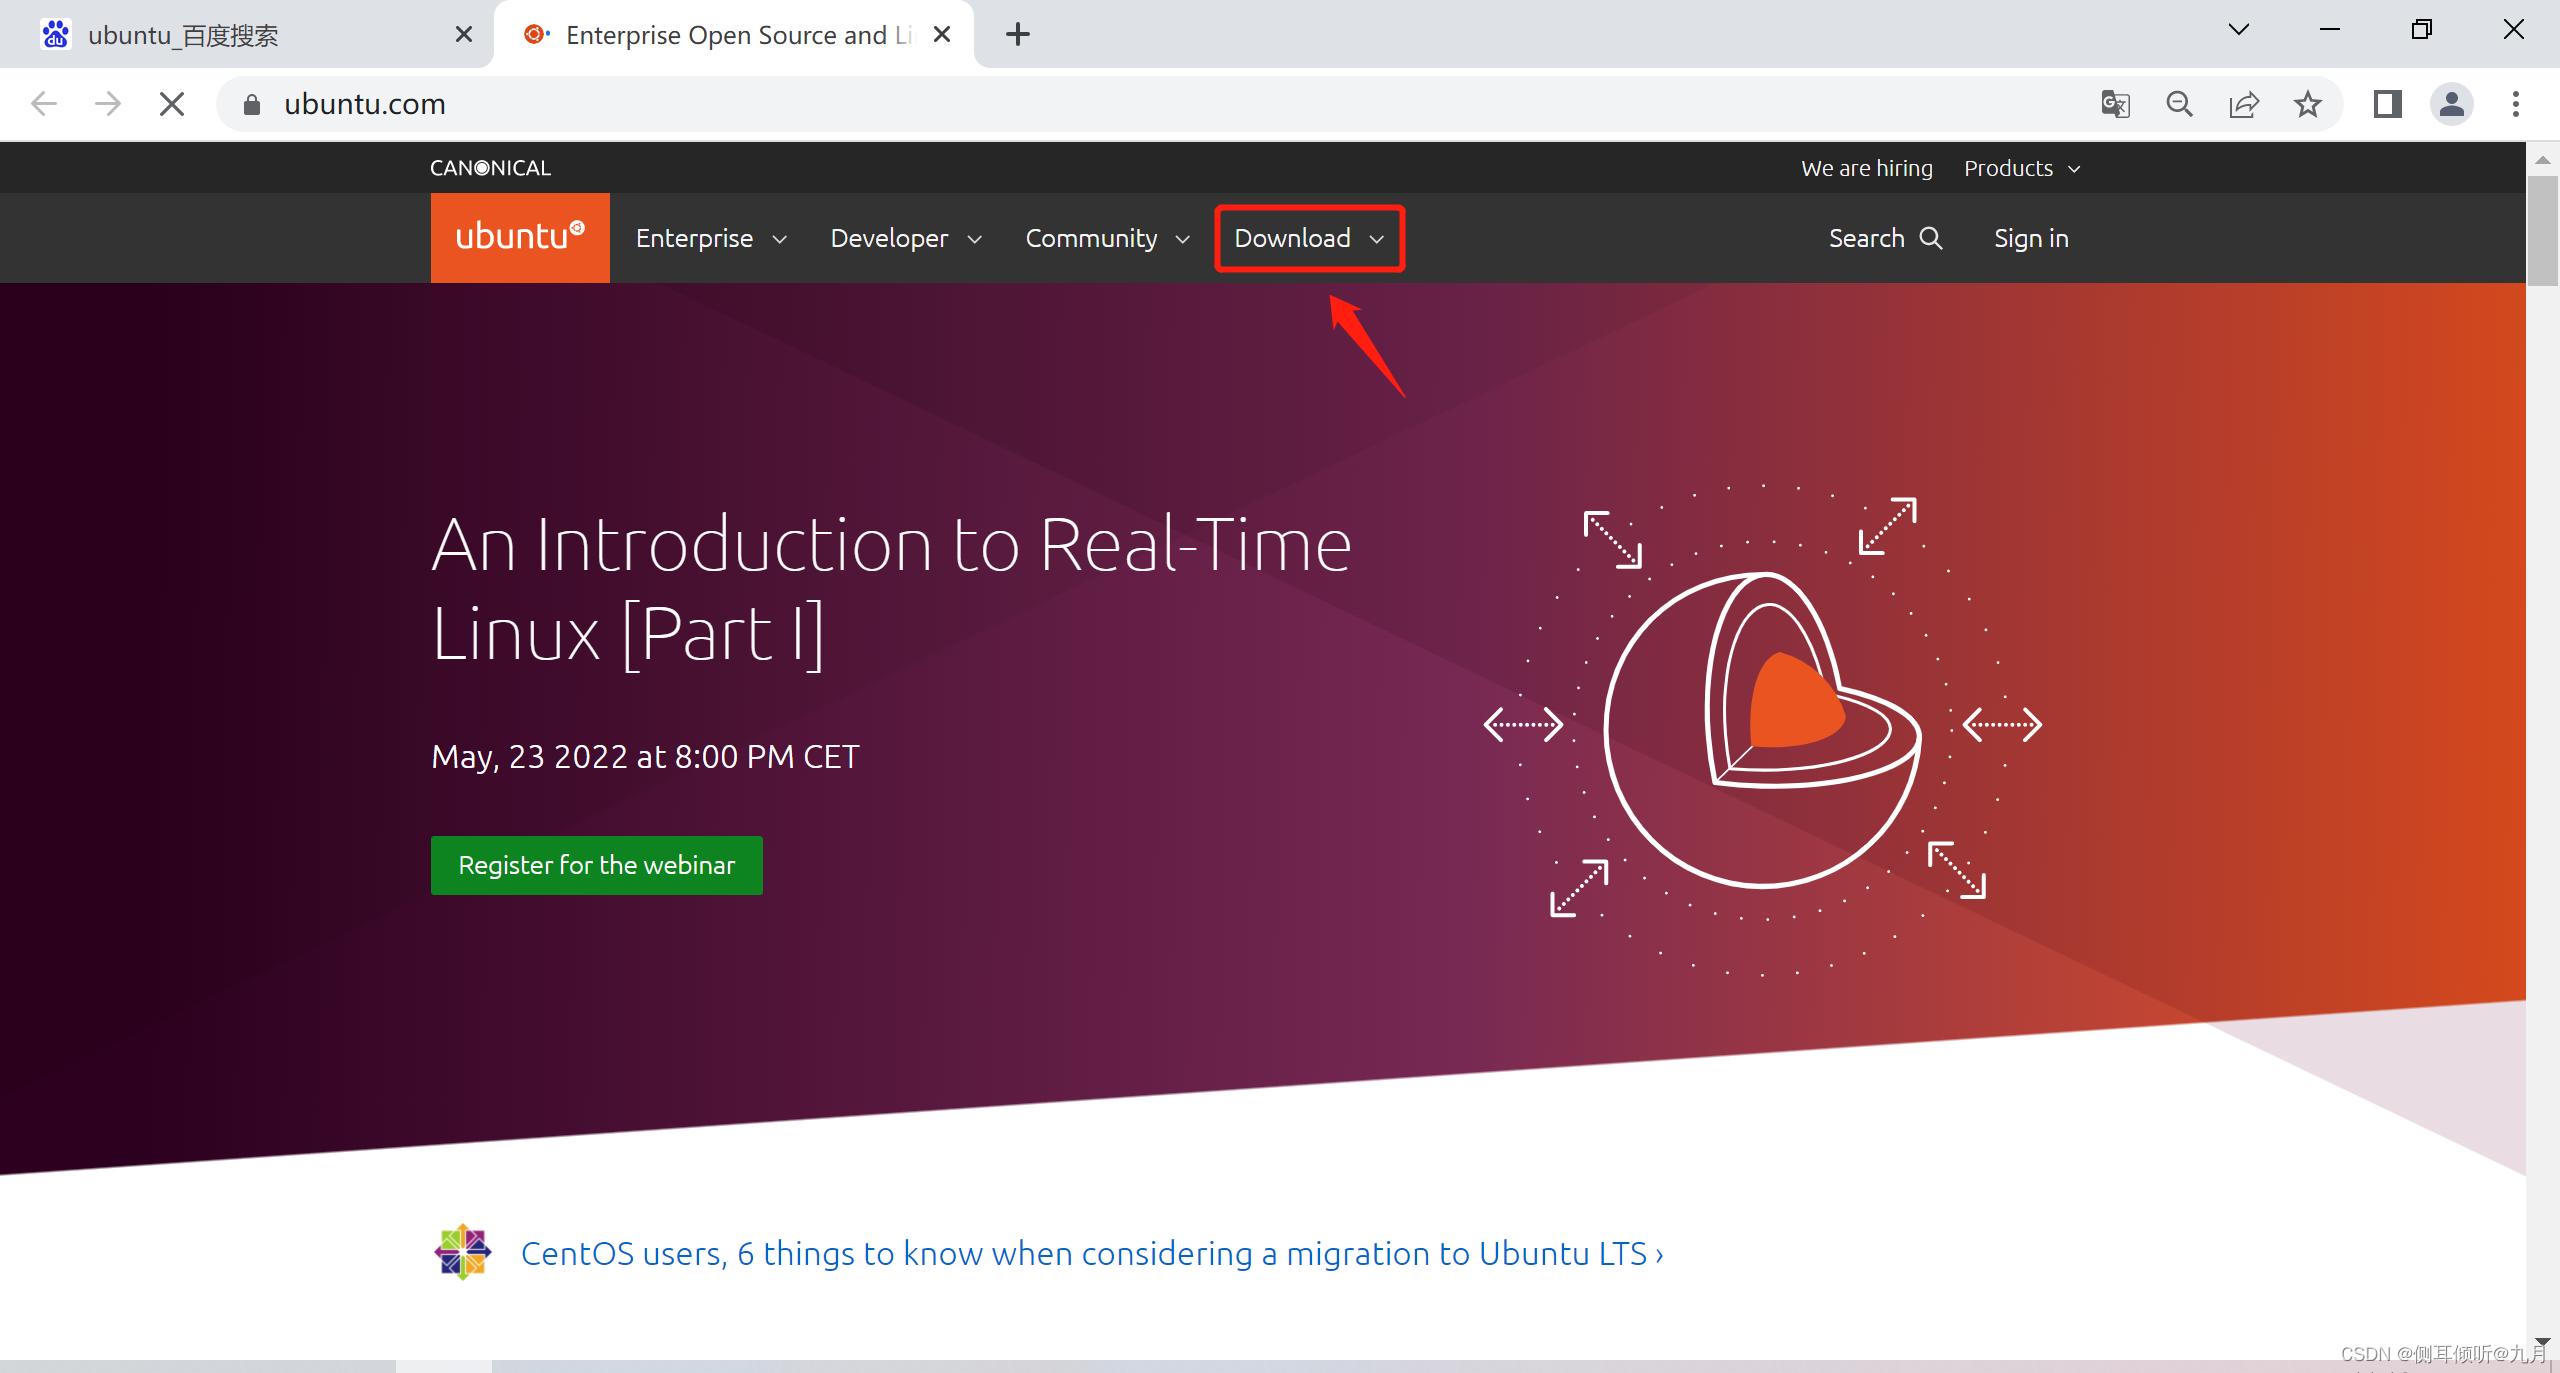The height and width of the screenshot is (1373, 2560).
Task: Click the browser back arrow
Action: point(44,104)
